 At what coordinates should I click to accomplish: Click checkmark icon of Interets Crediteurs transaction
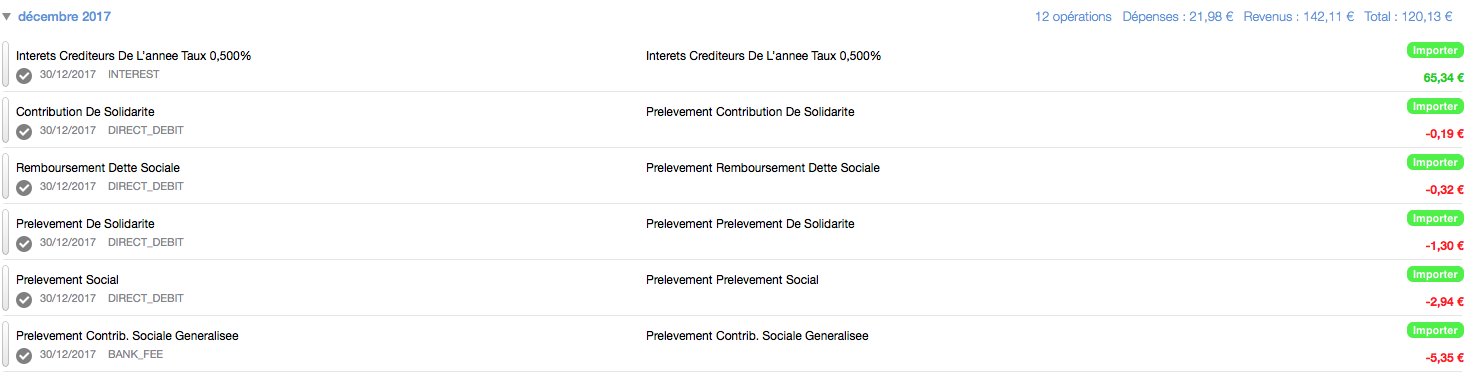click(25, 75)
